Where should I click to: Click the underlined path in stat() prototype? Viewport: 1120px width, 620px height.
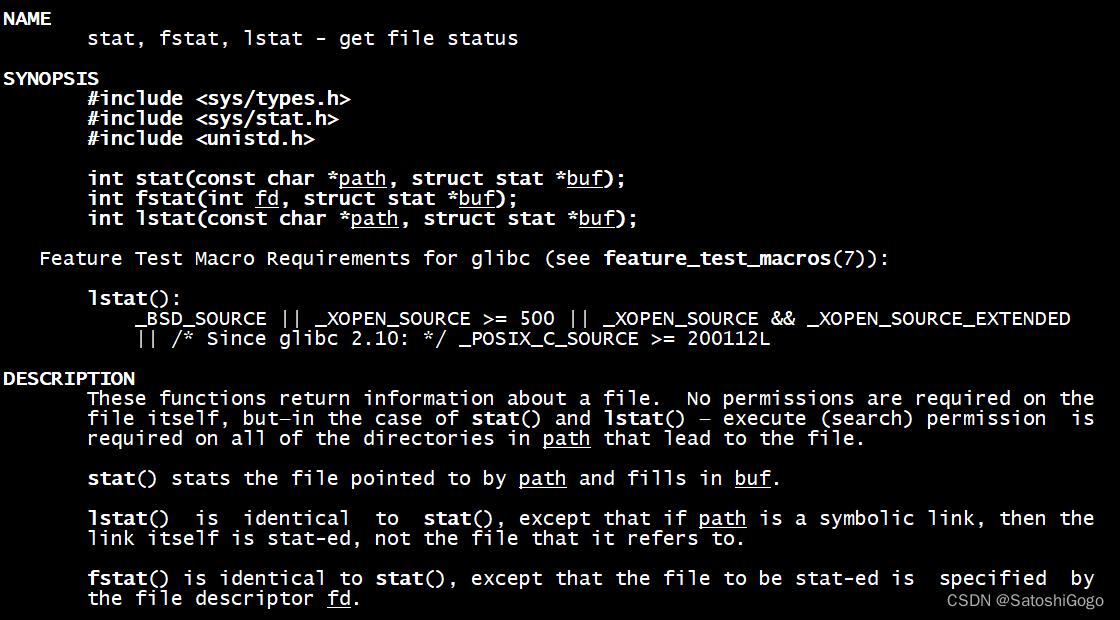(x=363, y=179)
